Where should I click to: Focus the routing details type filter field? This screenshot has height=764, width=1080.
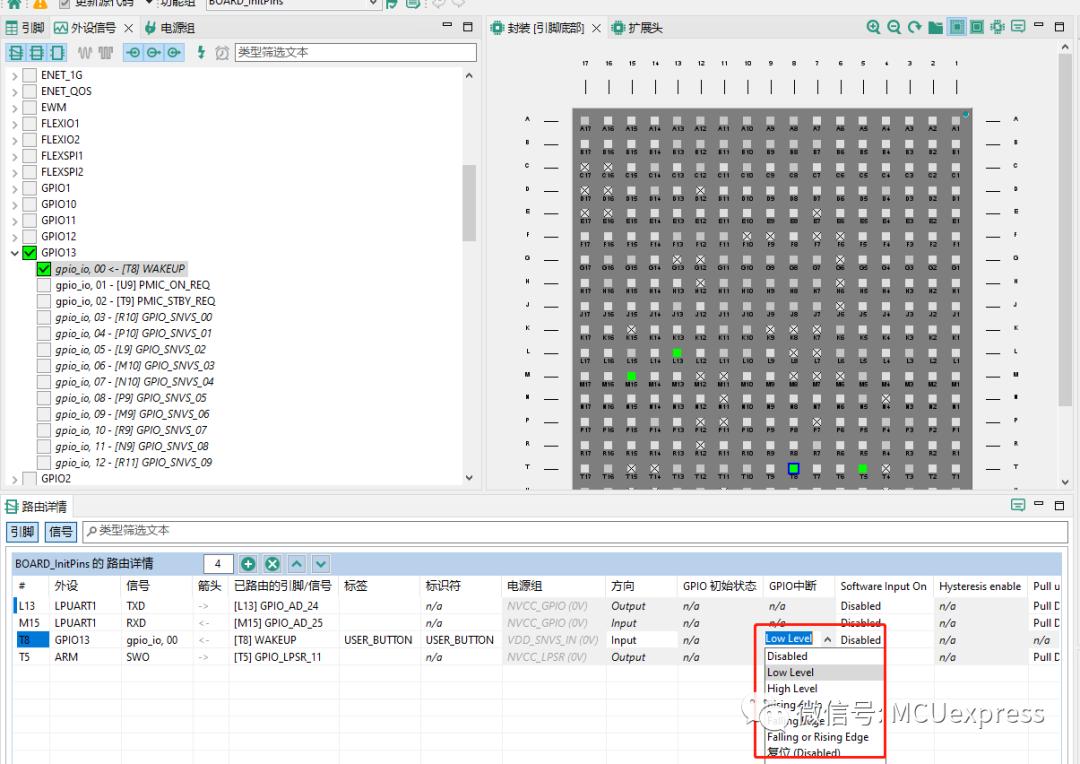coord(576,530)
